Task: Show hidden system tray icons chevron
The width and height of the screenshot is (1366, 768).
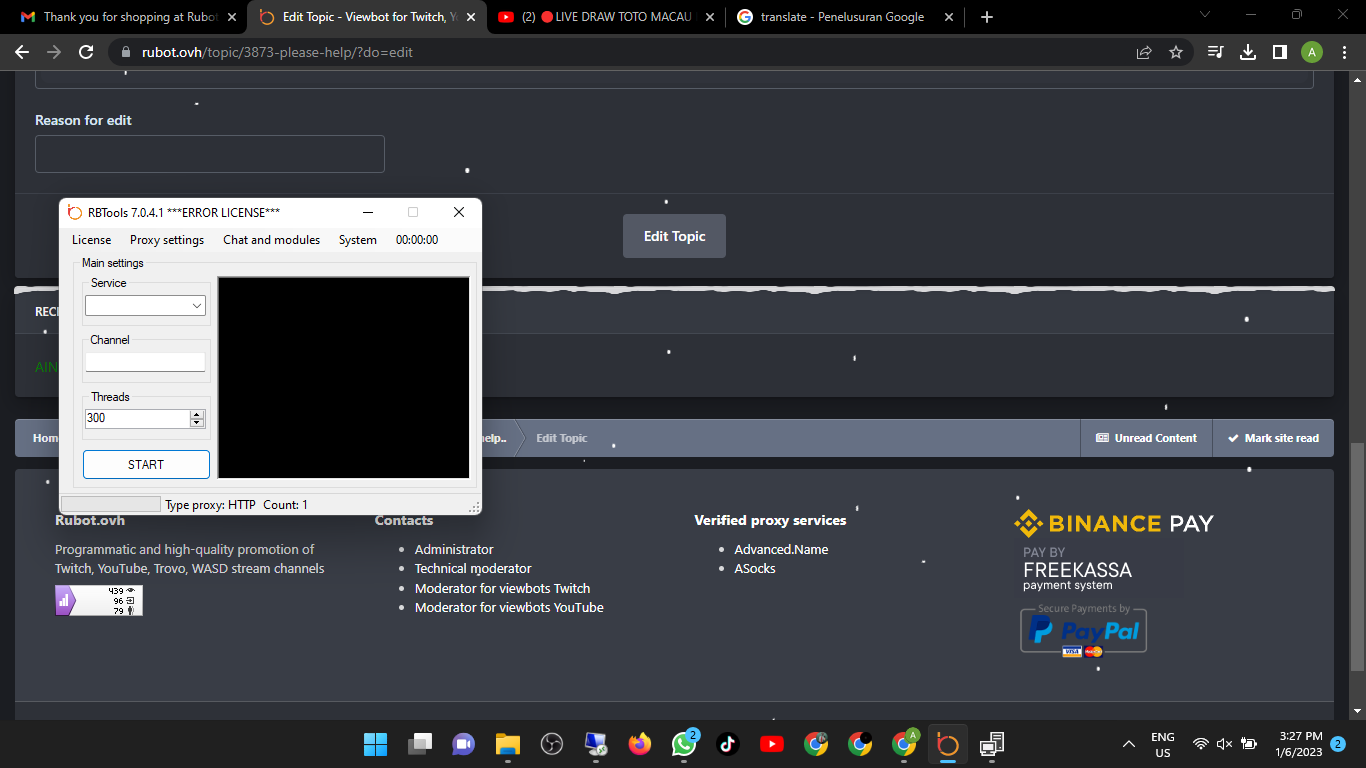Action: click(x=1129, y=744)
